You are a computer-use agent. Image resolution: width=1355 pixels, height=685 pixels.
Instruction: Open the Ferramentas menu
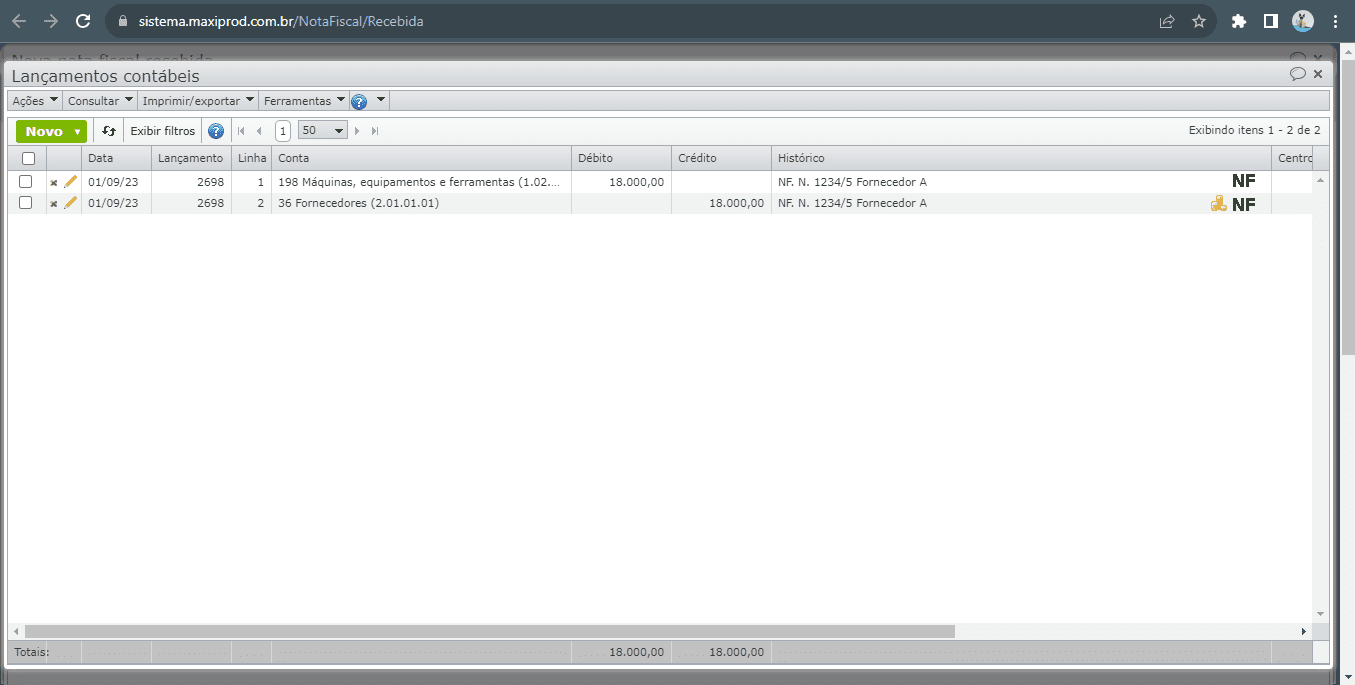304,101
